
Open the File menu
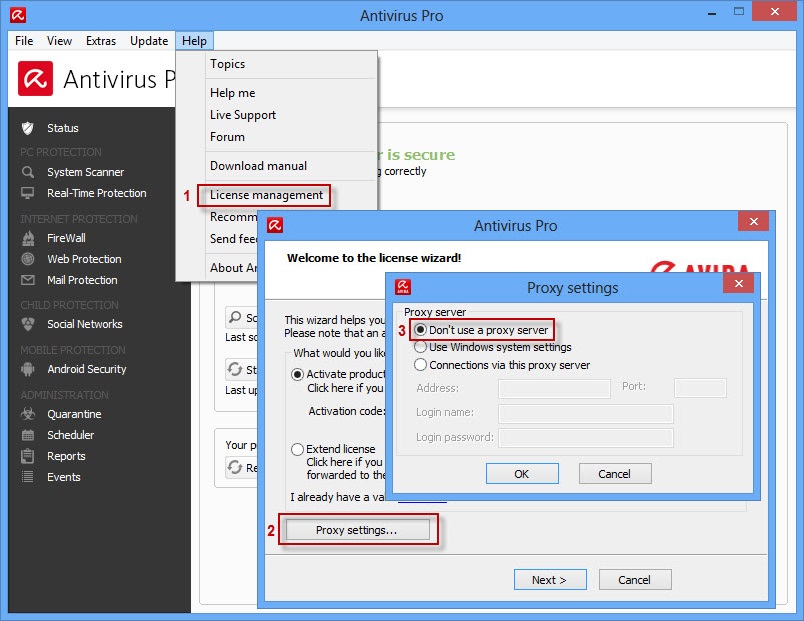24,41
